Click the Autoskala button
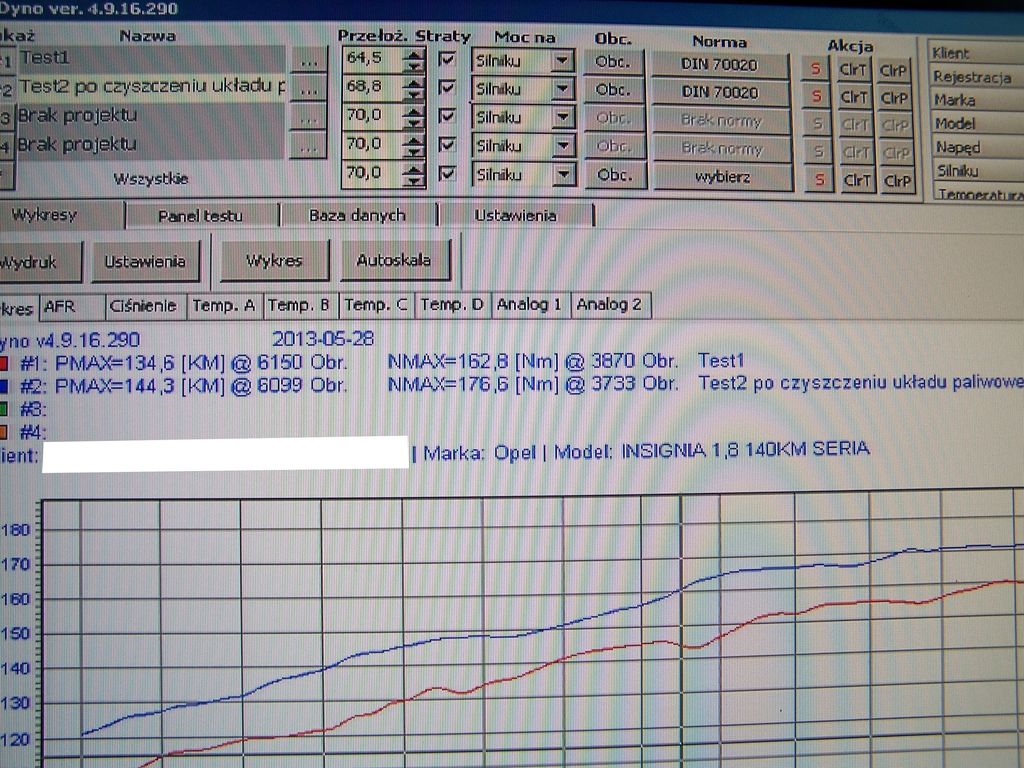 click(394, 260)
